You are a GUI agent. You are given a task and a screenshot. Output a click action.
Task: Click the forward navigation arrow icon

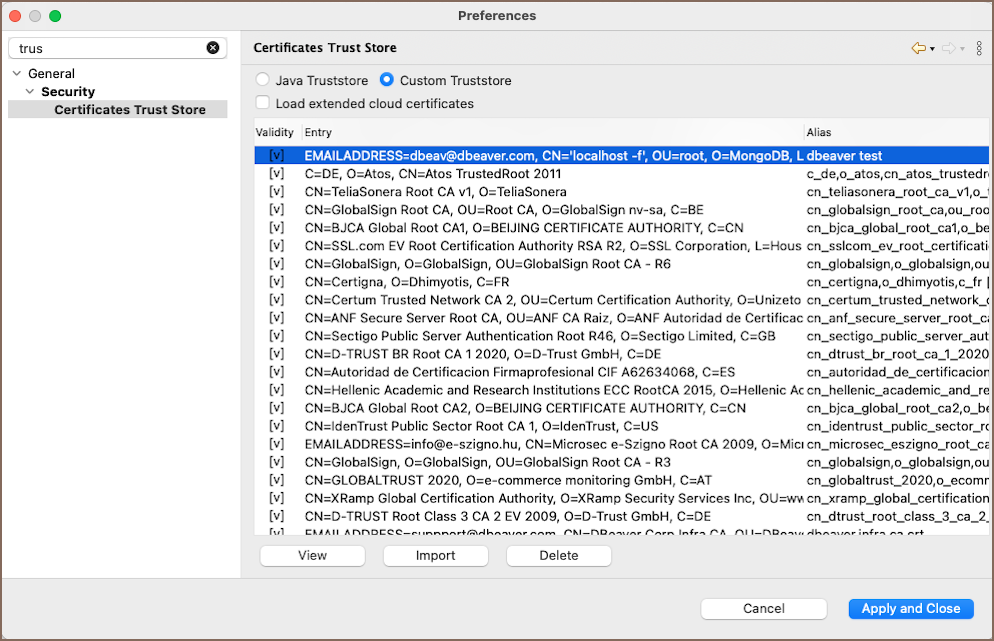point(948,48)
